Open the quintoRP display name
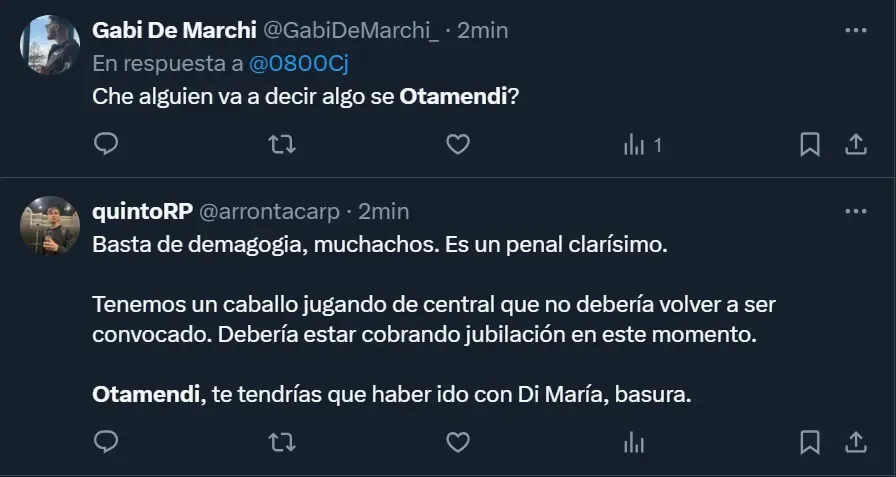 142,211
